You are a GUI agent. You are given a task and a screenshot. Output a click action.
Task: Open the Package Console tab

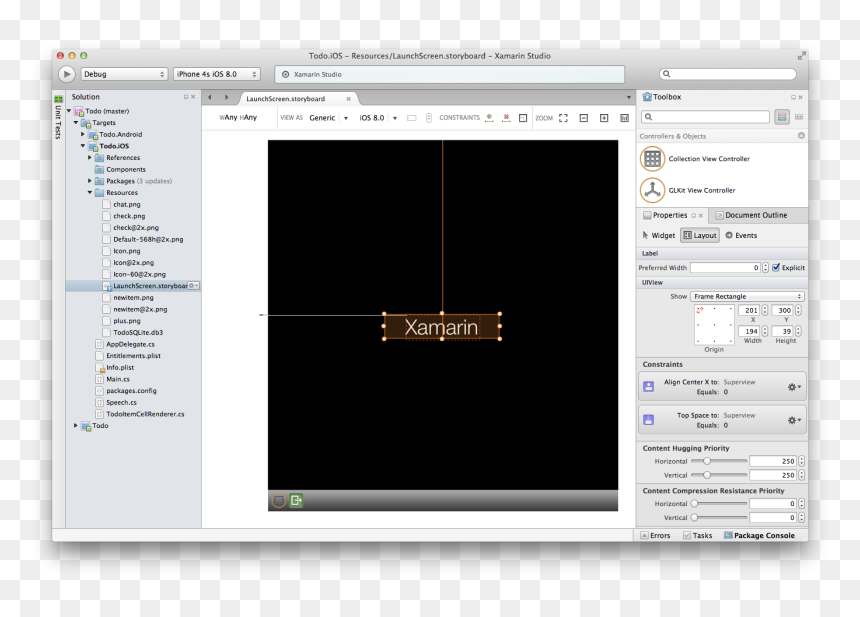[759, 535]
